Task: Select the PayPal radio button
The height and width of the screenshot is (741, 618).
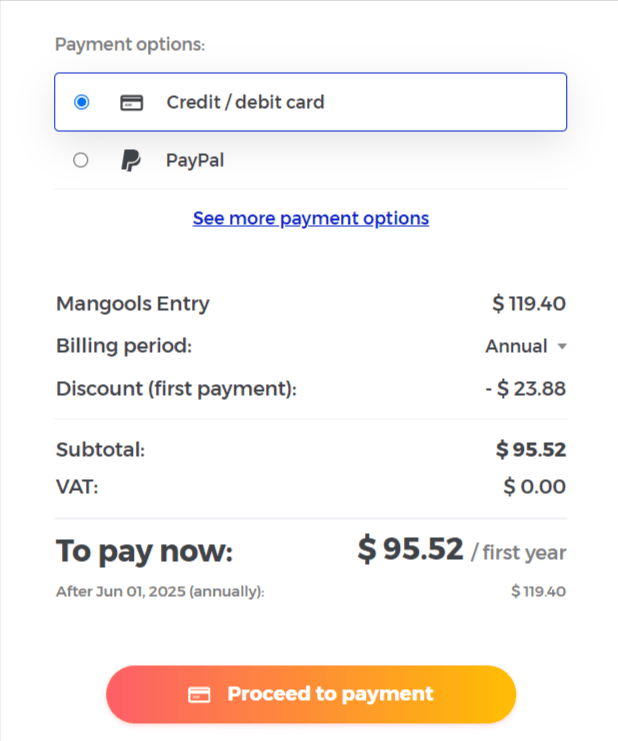Action: [x=81, y=160]
